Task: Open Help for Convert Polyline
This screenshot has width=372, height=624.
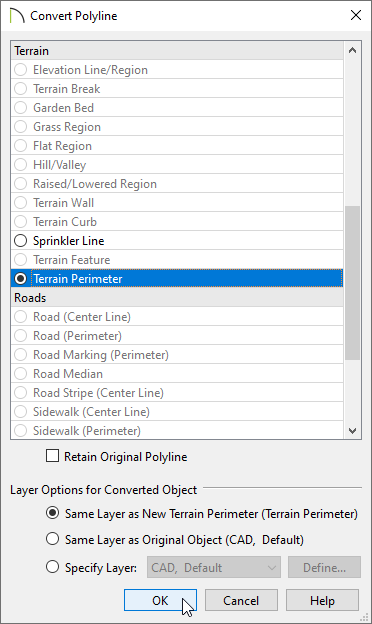Action: (322, 600)
